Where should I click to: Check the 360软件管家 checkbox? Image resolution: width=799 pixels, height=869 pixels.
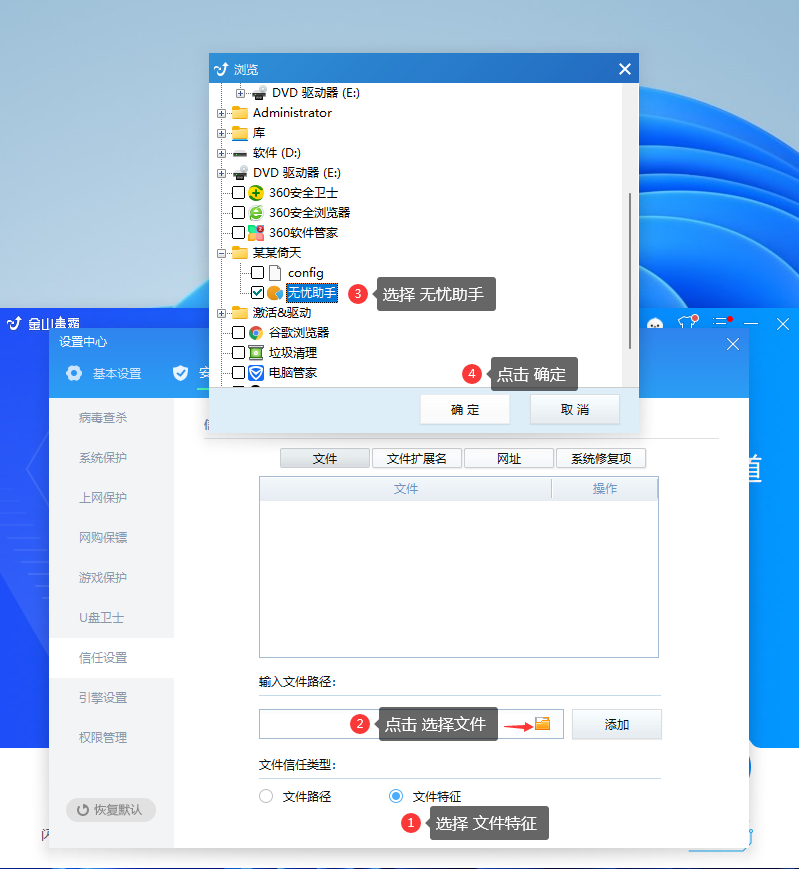238,233
